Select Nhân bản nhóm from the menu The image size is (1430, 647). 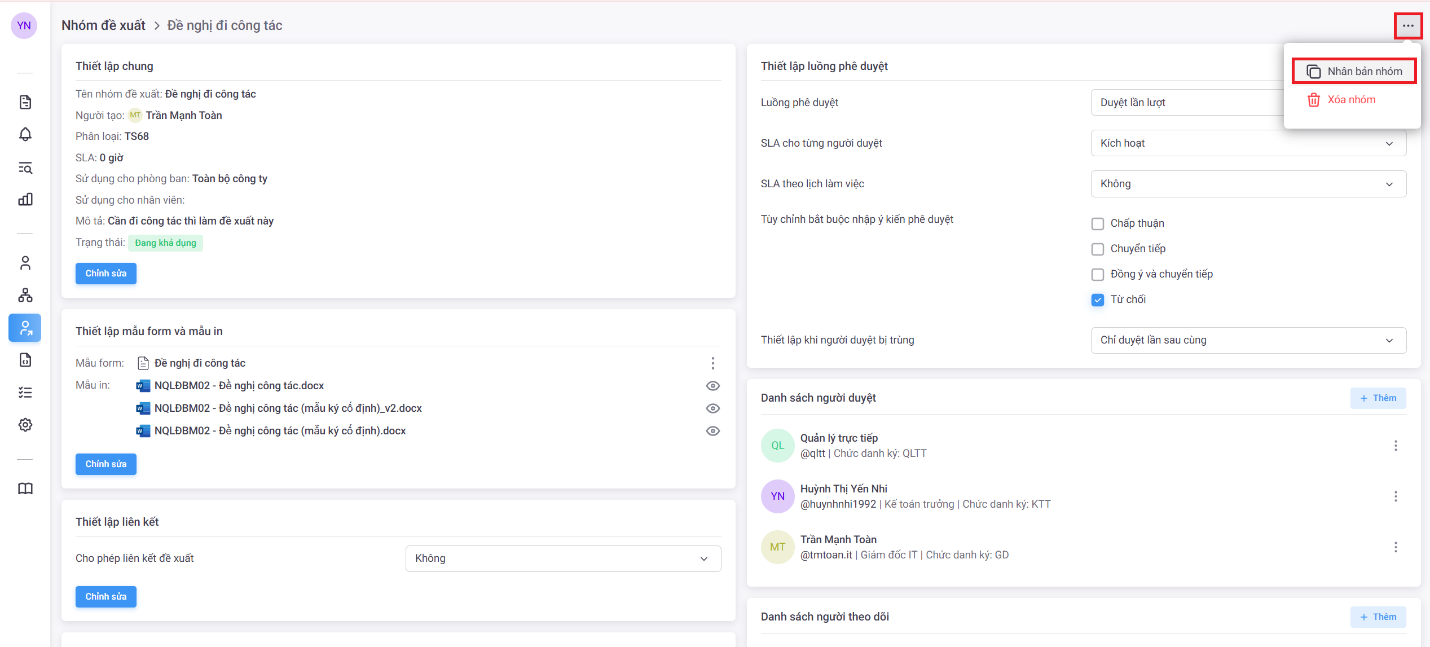[x=1354, y=72]
